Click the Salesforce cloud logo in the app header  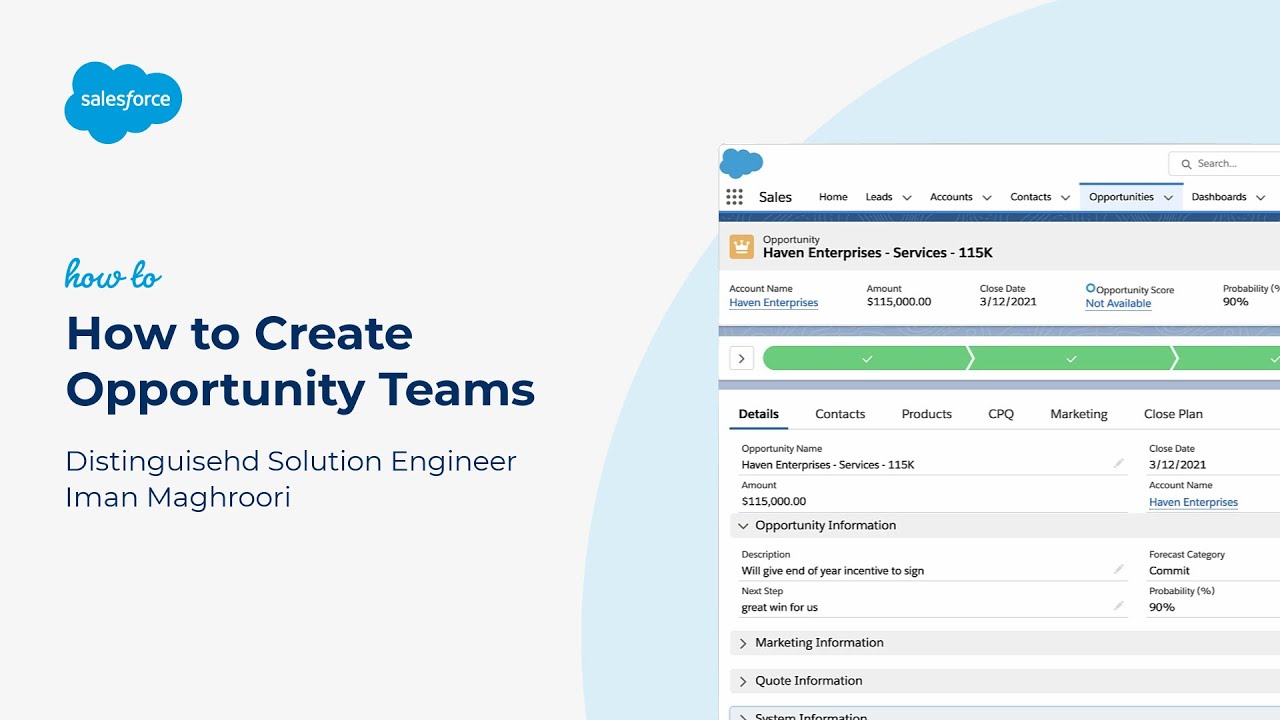pyautogui.click(x=741, y=163)
